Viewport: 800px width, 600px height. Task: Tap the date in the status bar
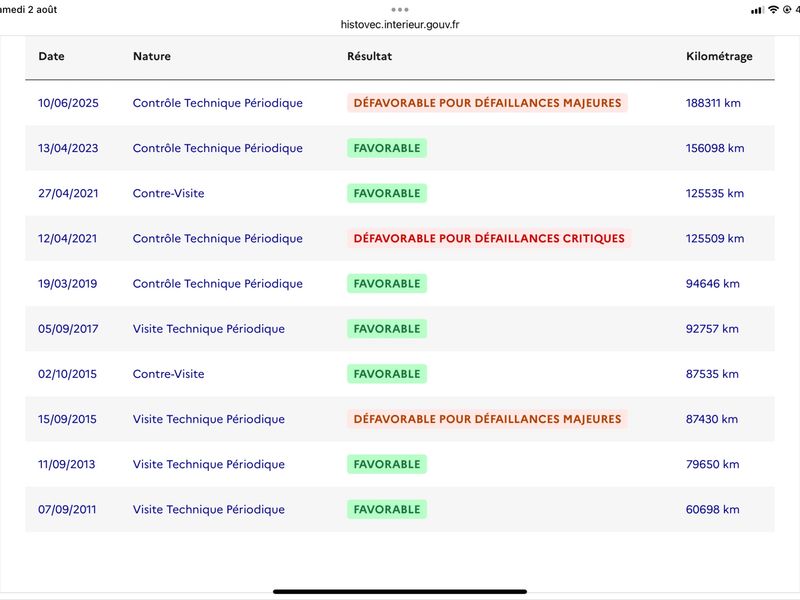coord(29,10)
